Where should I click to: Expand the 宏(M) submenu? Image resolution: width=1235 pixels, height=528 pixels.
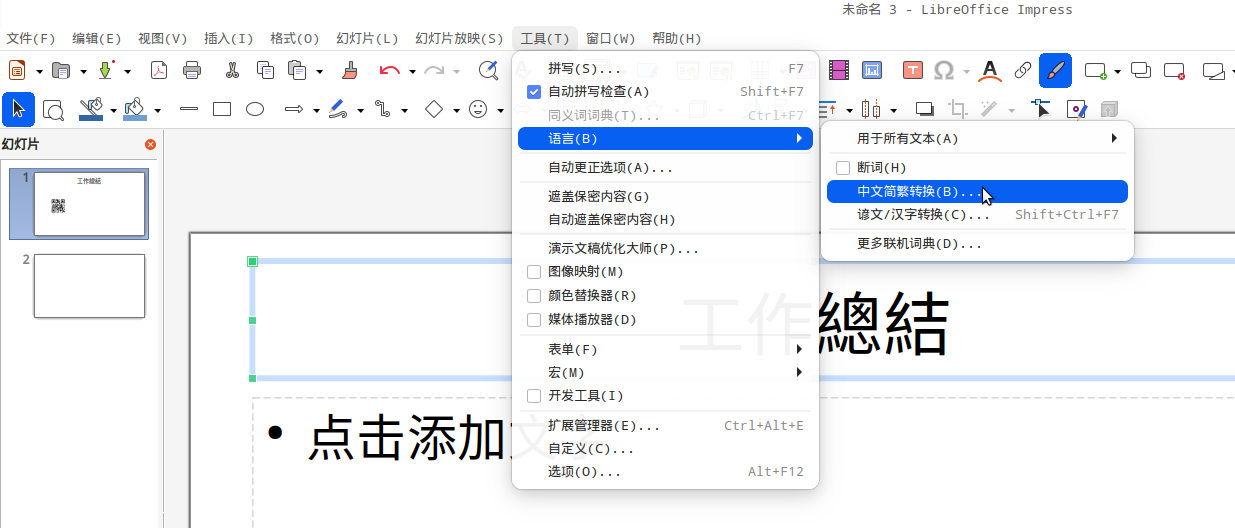pyautogui.click(x=665, y=372)
